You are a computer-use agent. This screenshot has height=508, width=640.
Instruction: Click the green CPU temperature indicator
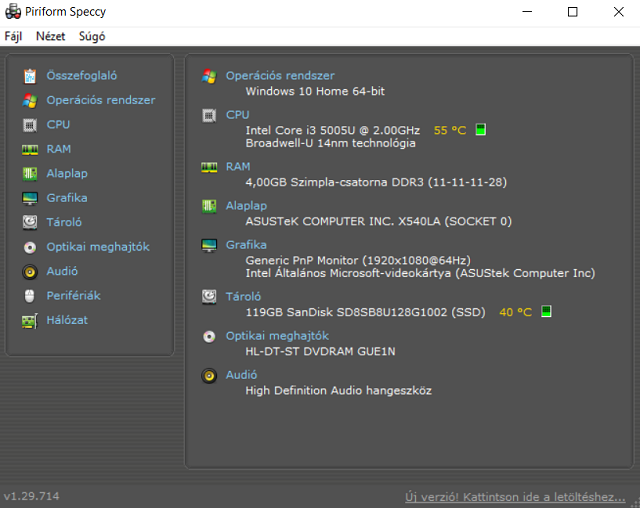481,130
